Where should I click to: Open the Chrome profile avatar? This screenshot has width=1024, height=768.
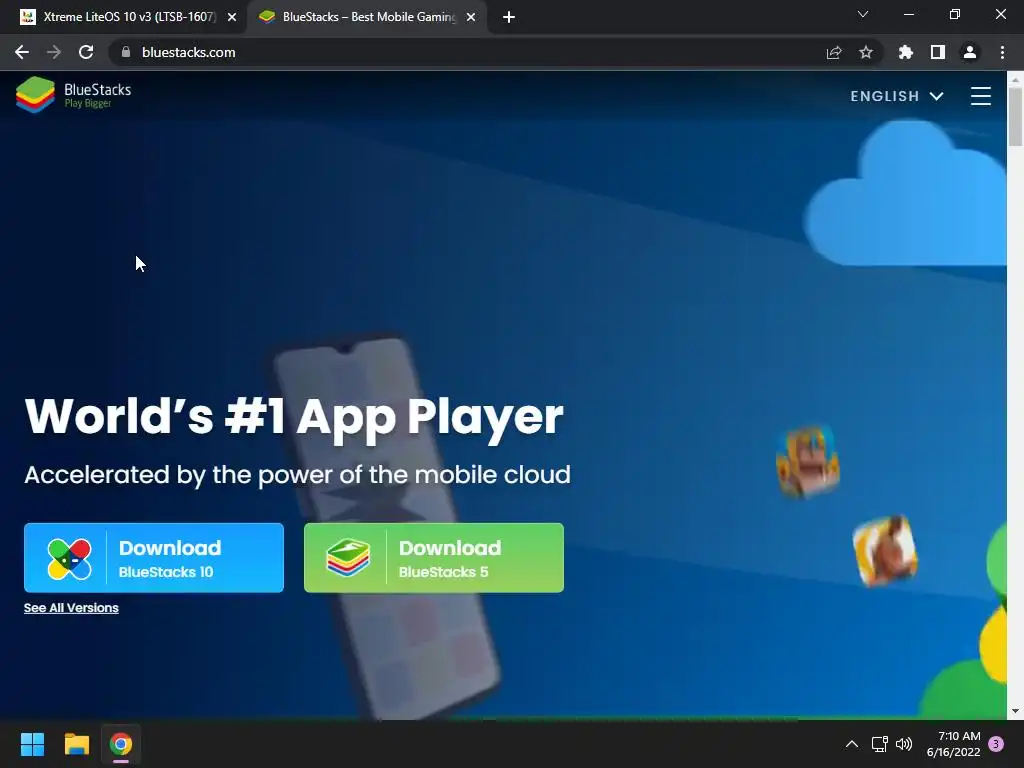970,52
